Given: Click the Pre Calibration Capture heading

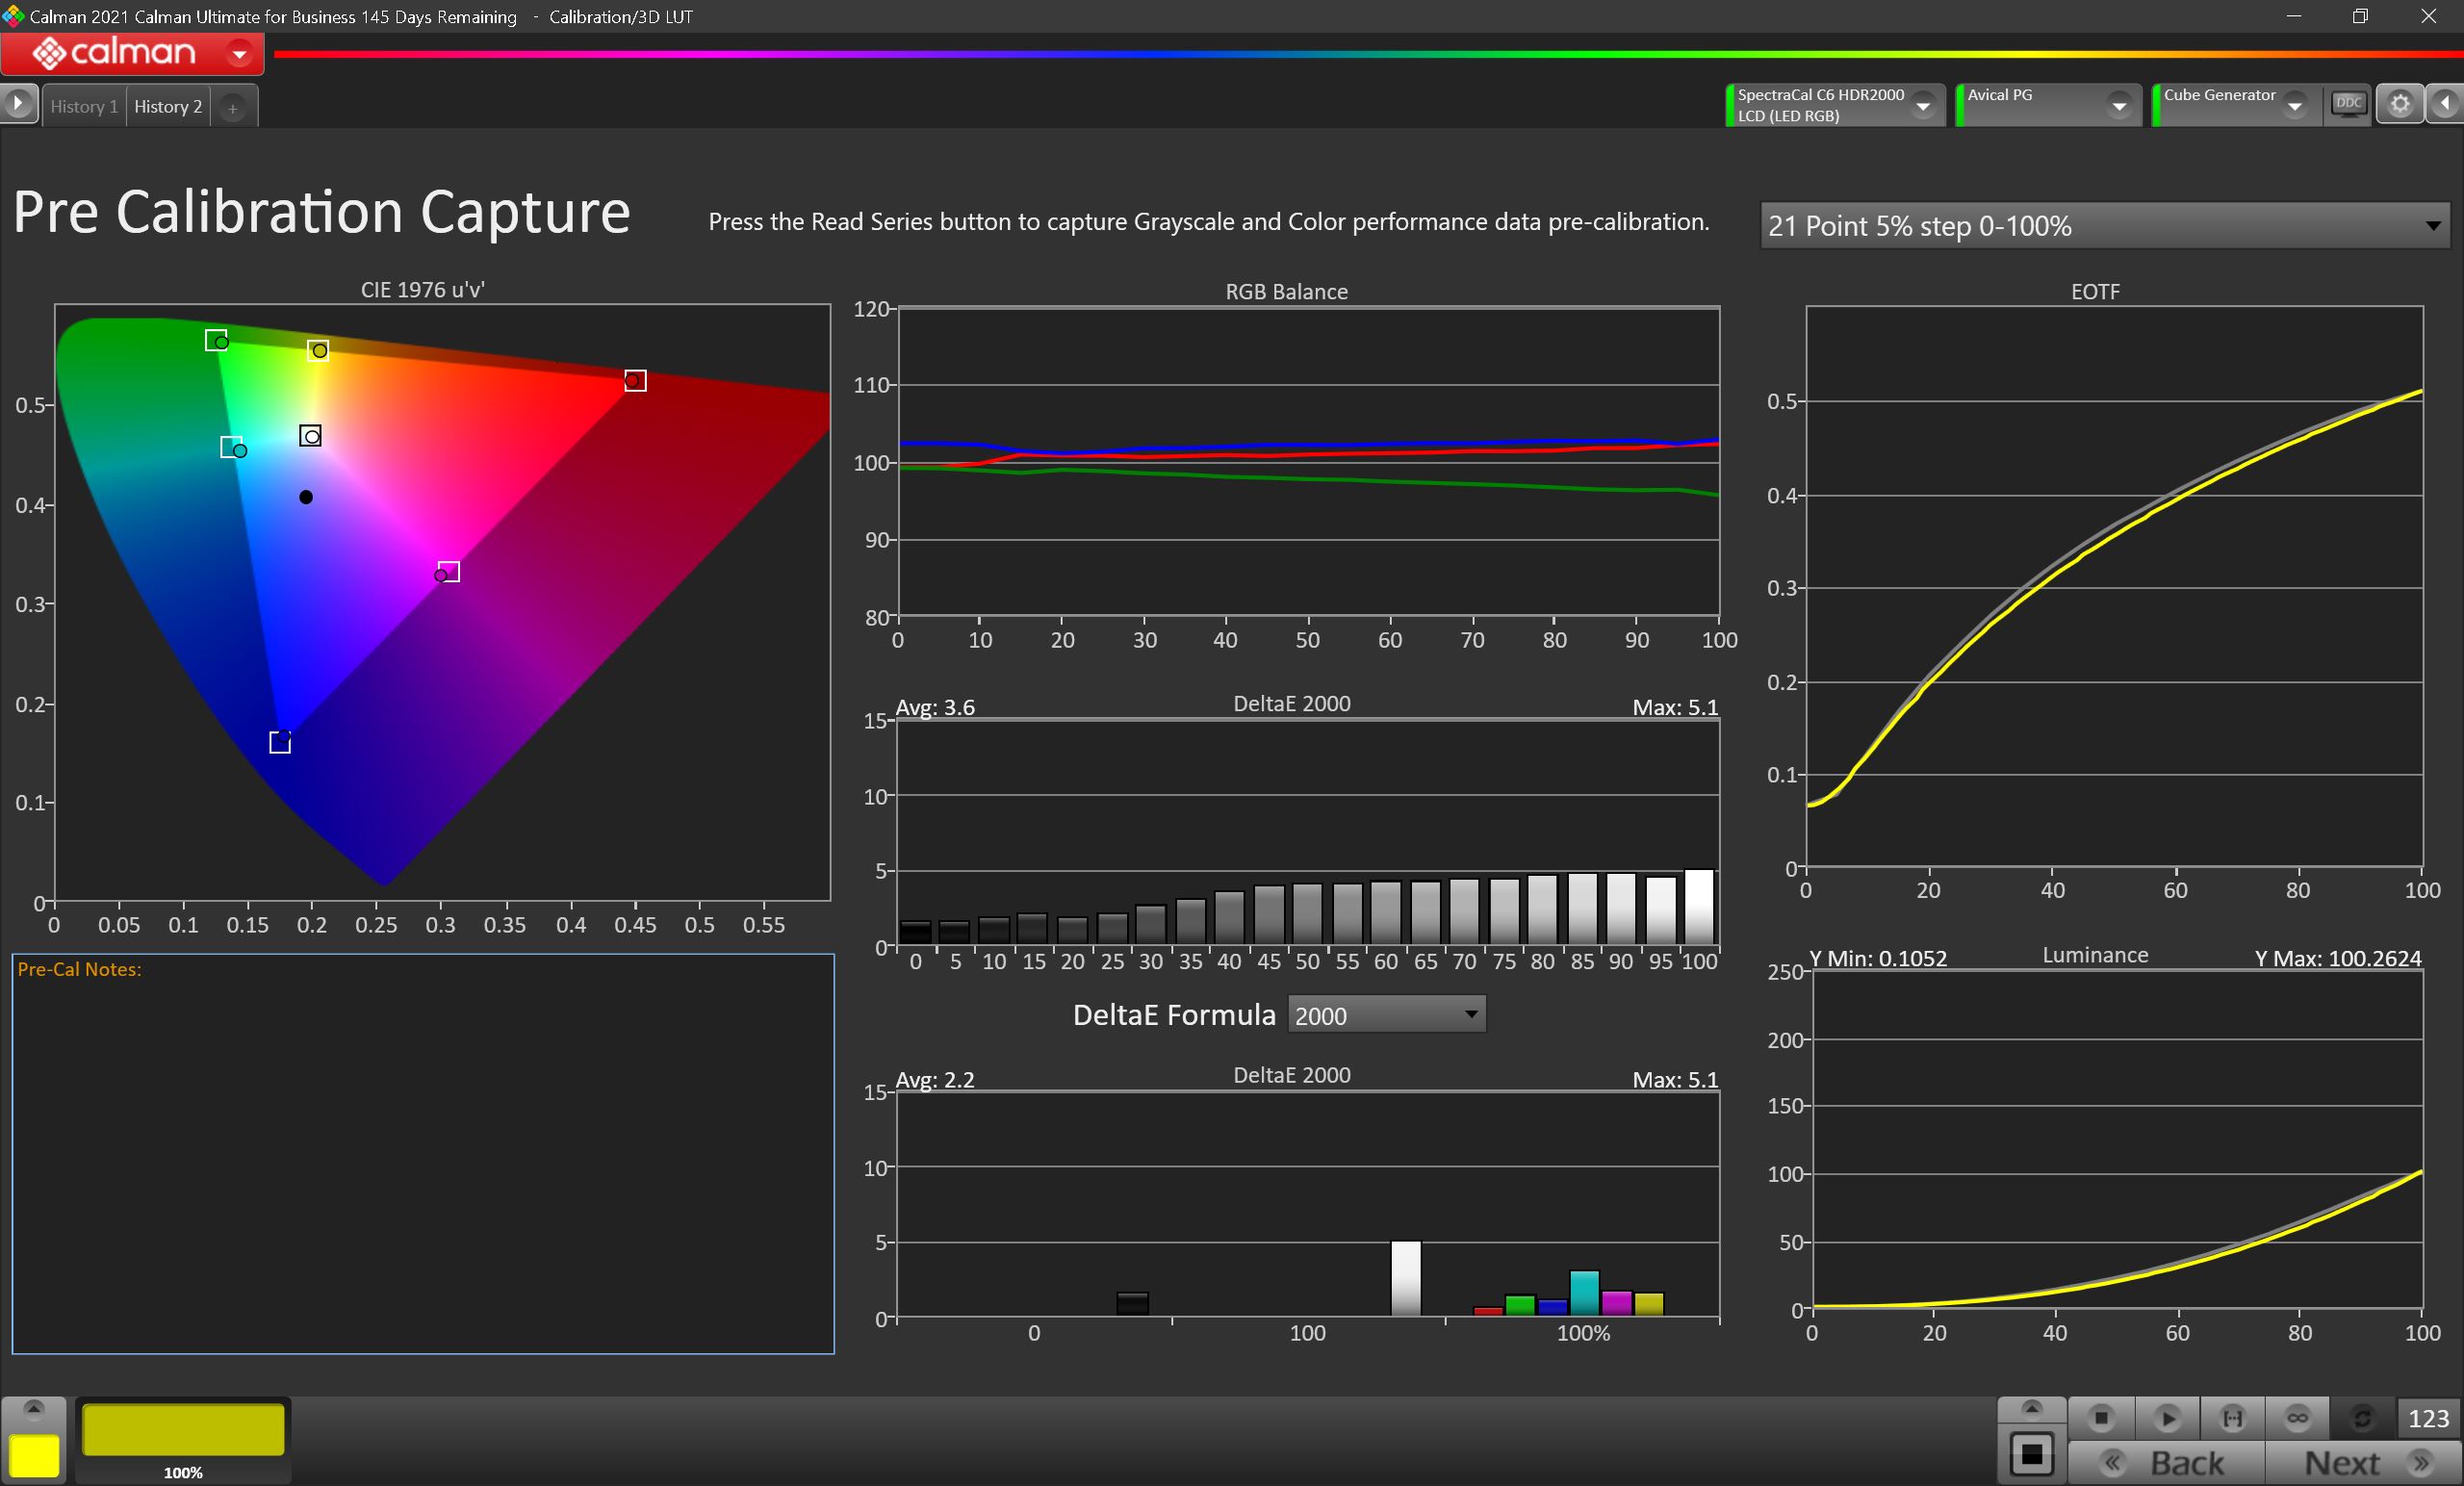Looking at the screenshot, I should click(322, 212).
